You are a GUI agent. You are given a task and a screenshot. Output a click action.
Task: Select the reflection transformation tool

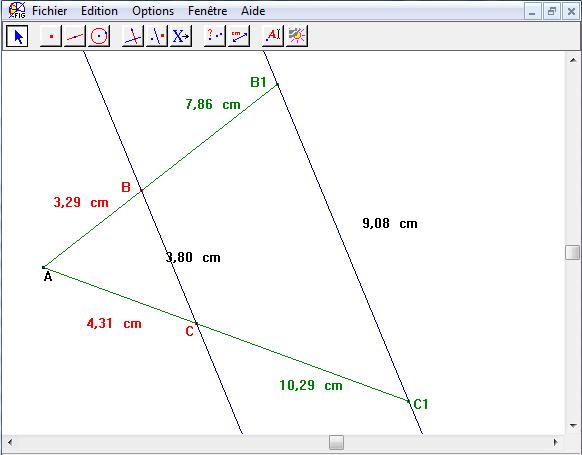click(x=157, y=36)
